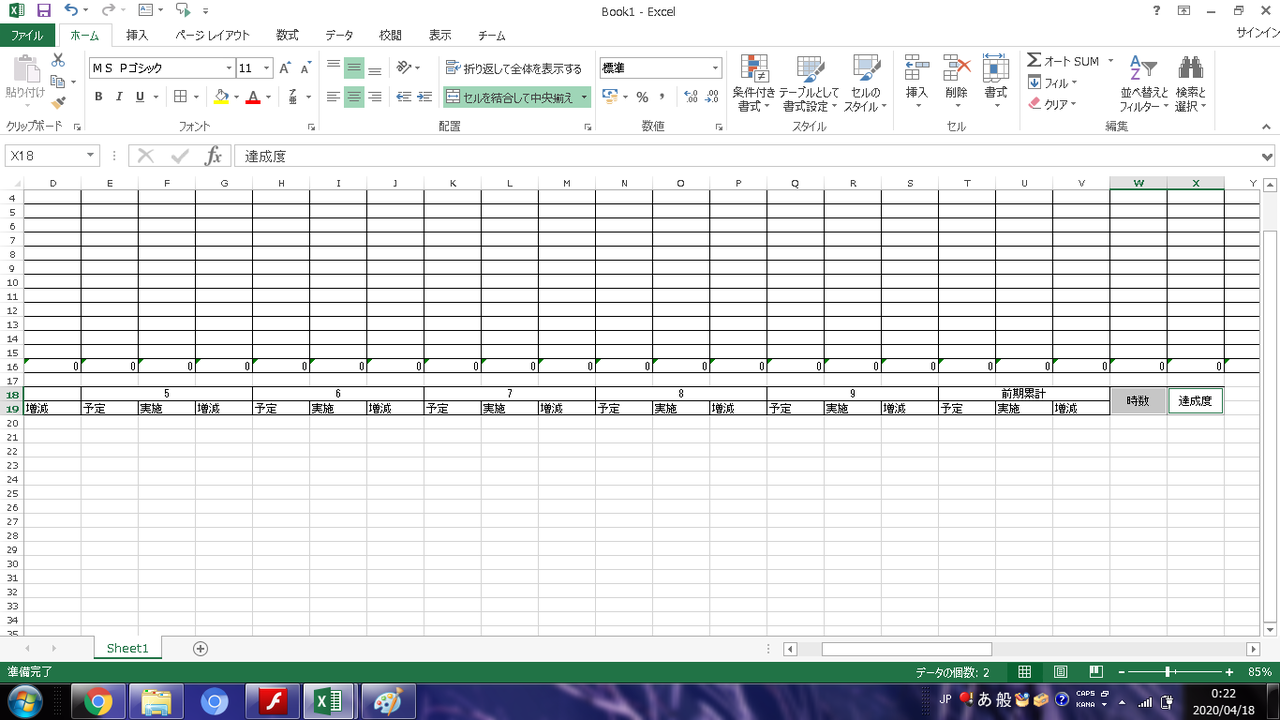Viewport: 1280px width, 720px height.
Task: Toggle bottom vertical alignment
Action: (375, 68)
